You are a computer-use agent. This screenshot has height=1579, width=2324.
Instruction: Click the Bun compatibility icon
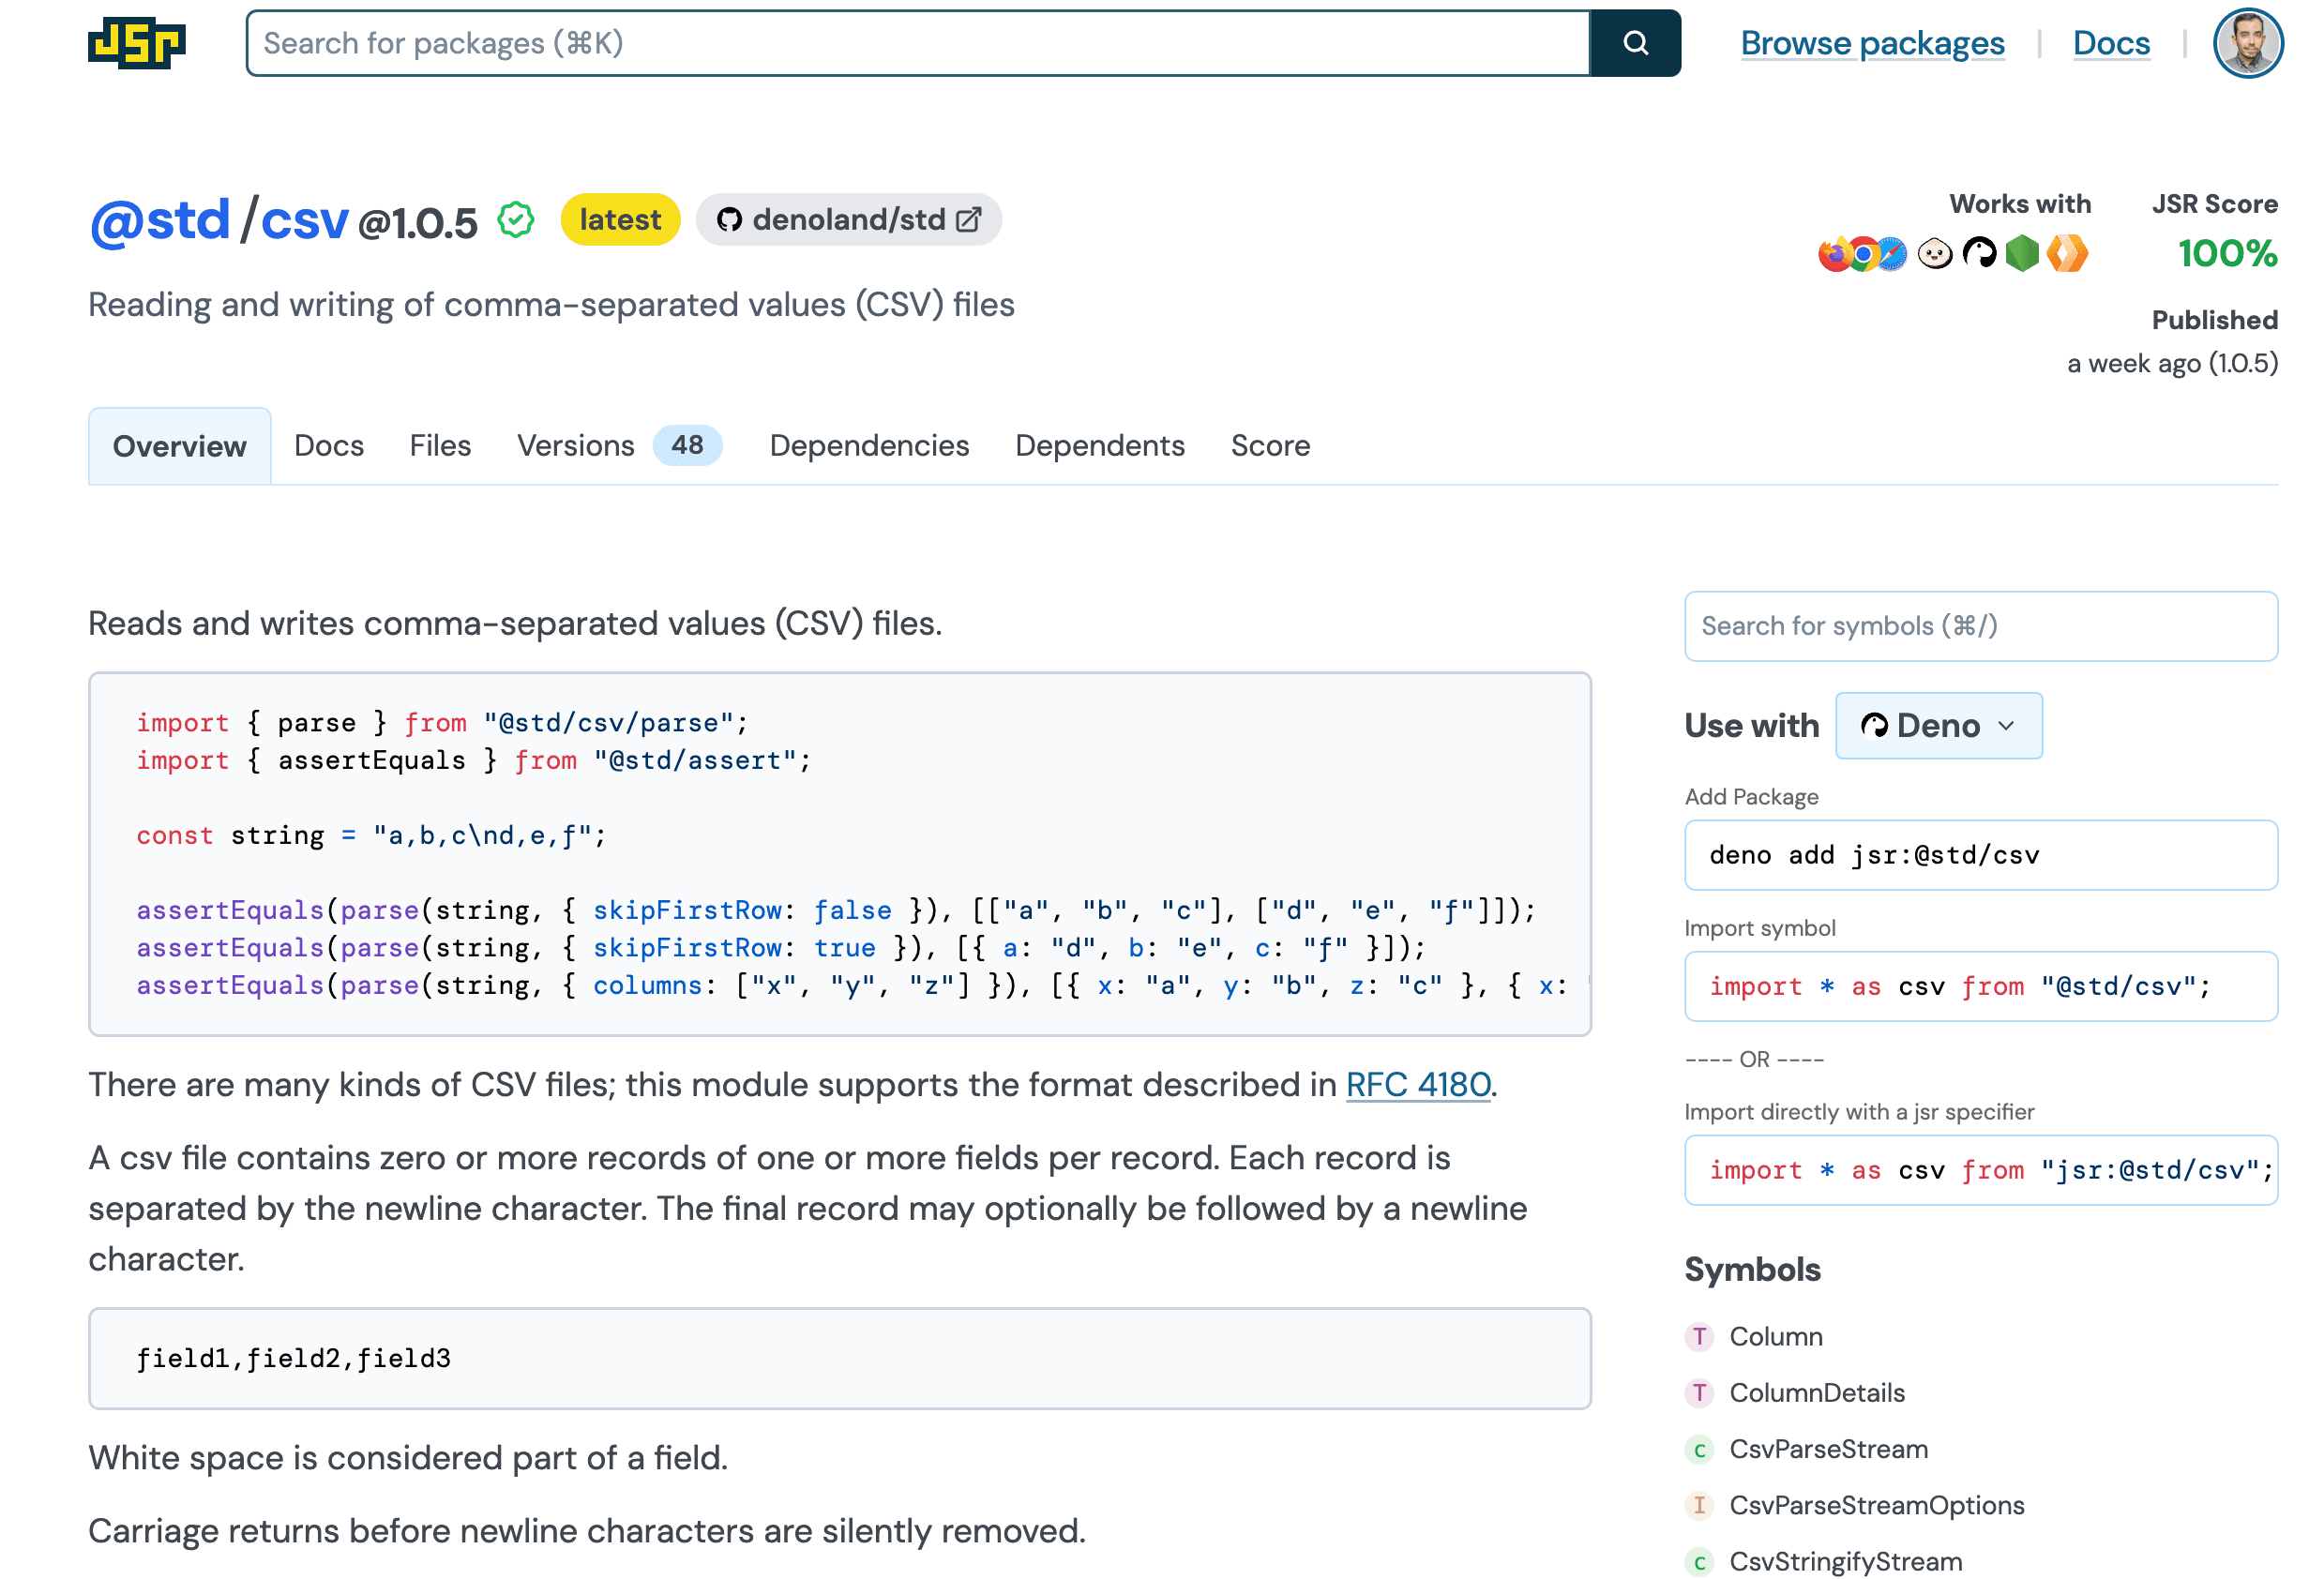(x=1935, y=254)
